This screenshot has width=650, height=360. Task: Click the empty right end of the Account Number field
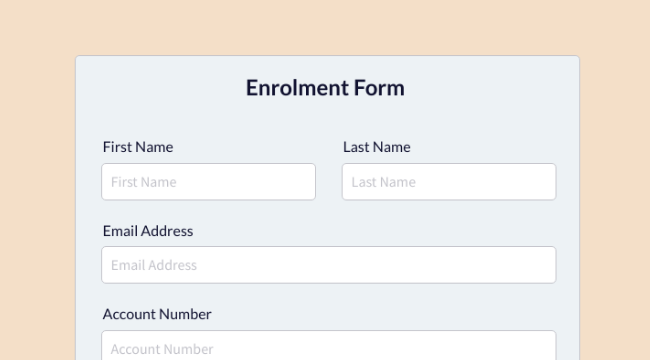(497, 346)
